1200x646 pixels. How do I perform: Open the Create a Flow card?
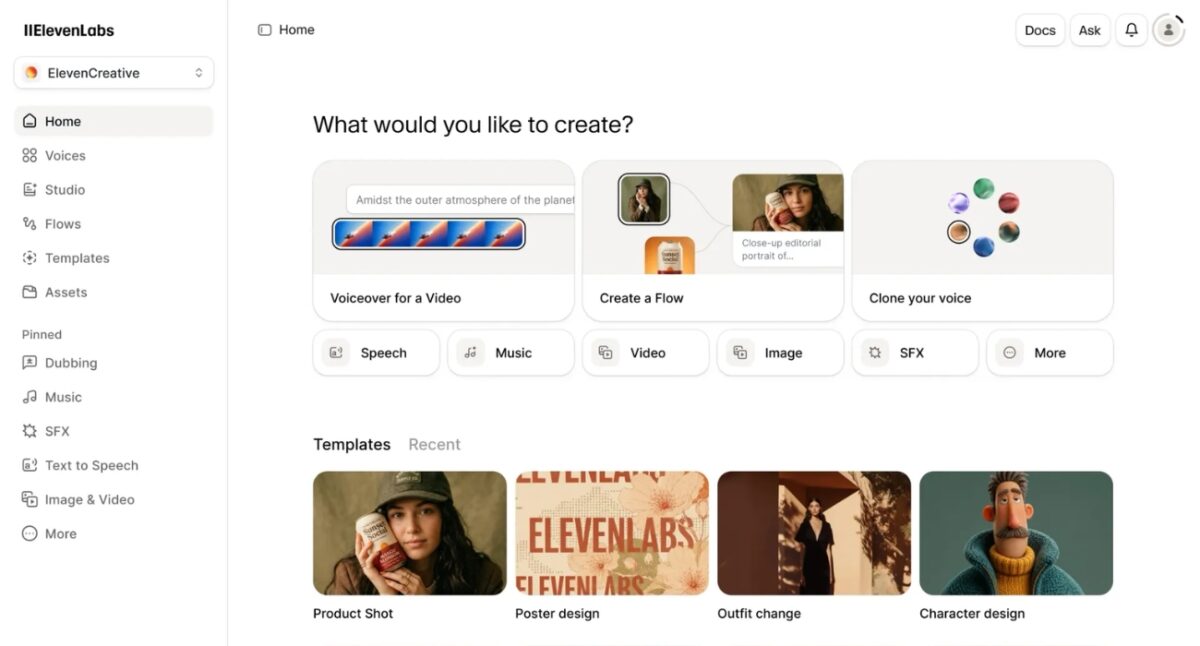click(713, 240)
